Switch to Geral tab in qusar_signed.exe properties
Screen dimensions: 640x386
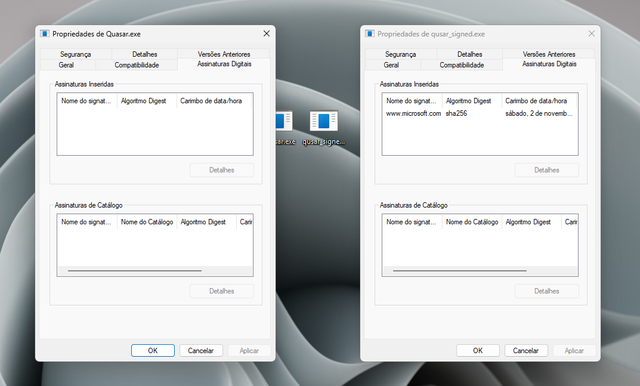click(391, 65)
